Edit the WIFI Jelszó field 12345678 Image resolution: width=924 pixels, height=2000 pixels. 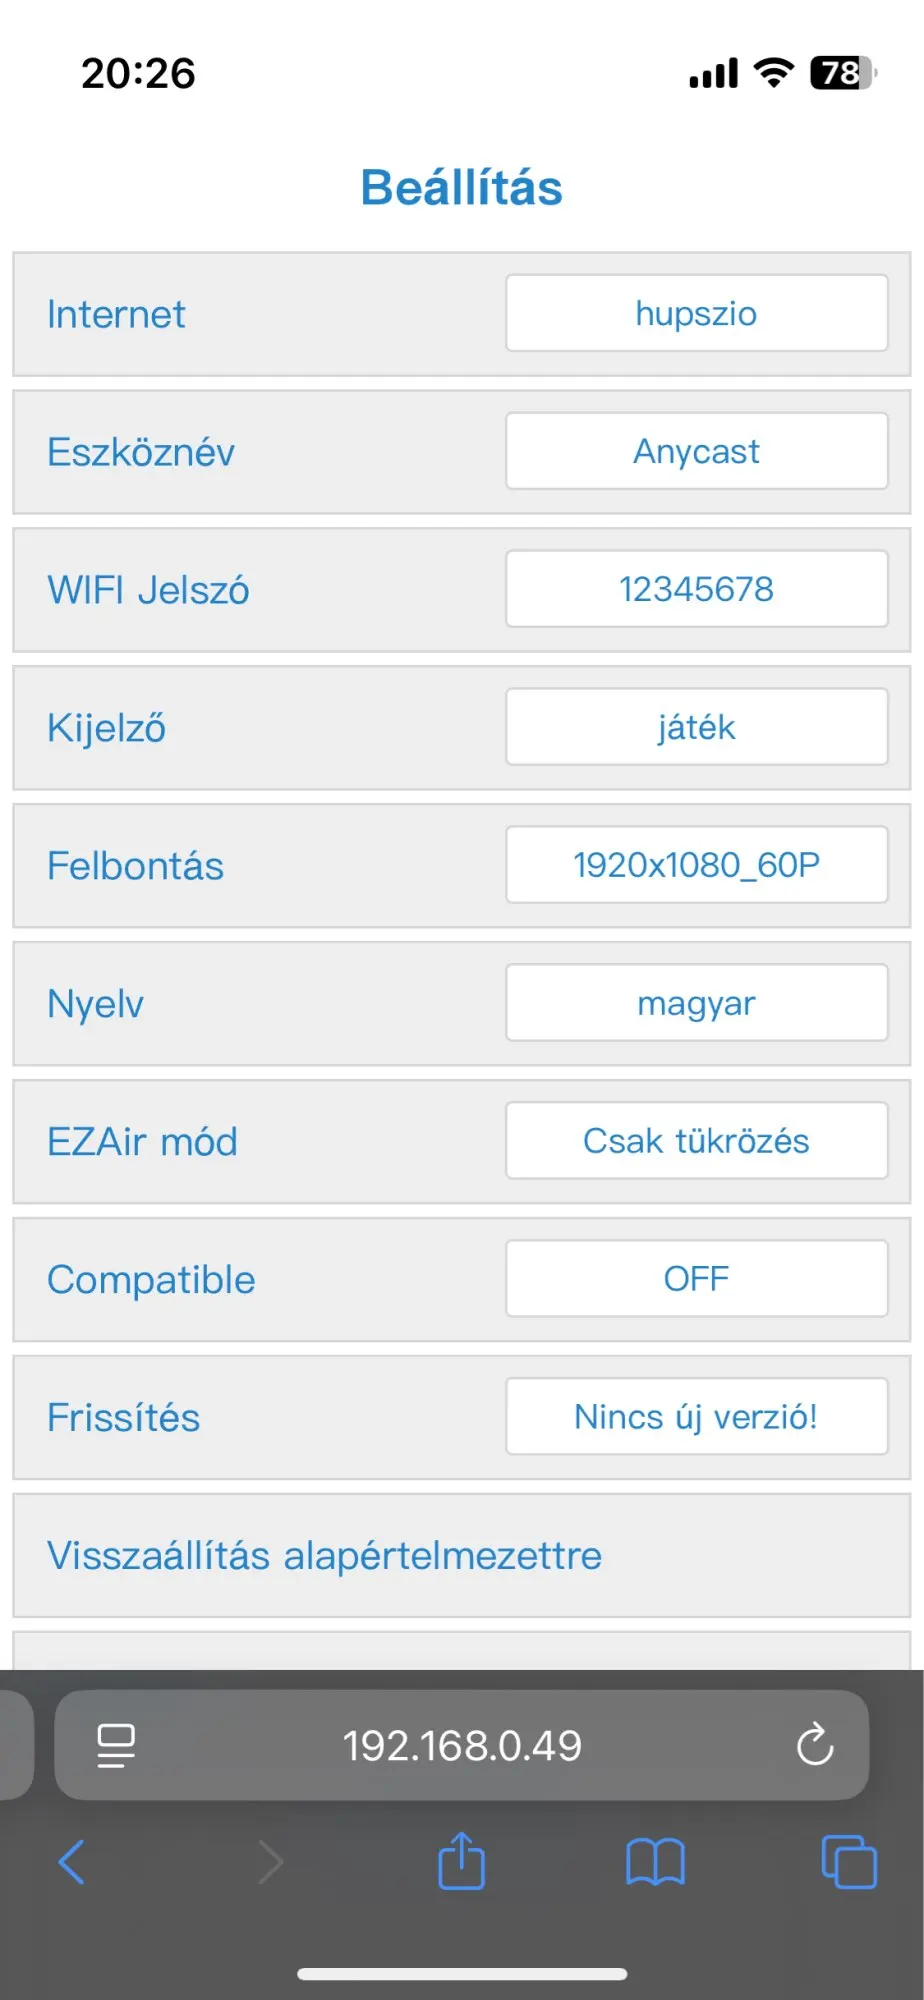(697, 589)
